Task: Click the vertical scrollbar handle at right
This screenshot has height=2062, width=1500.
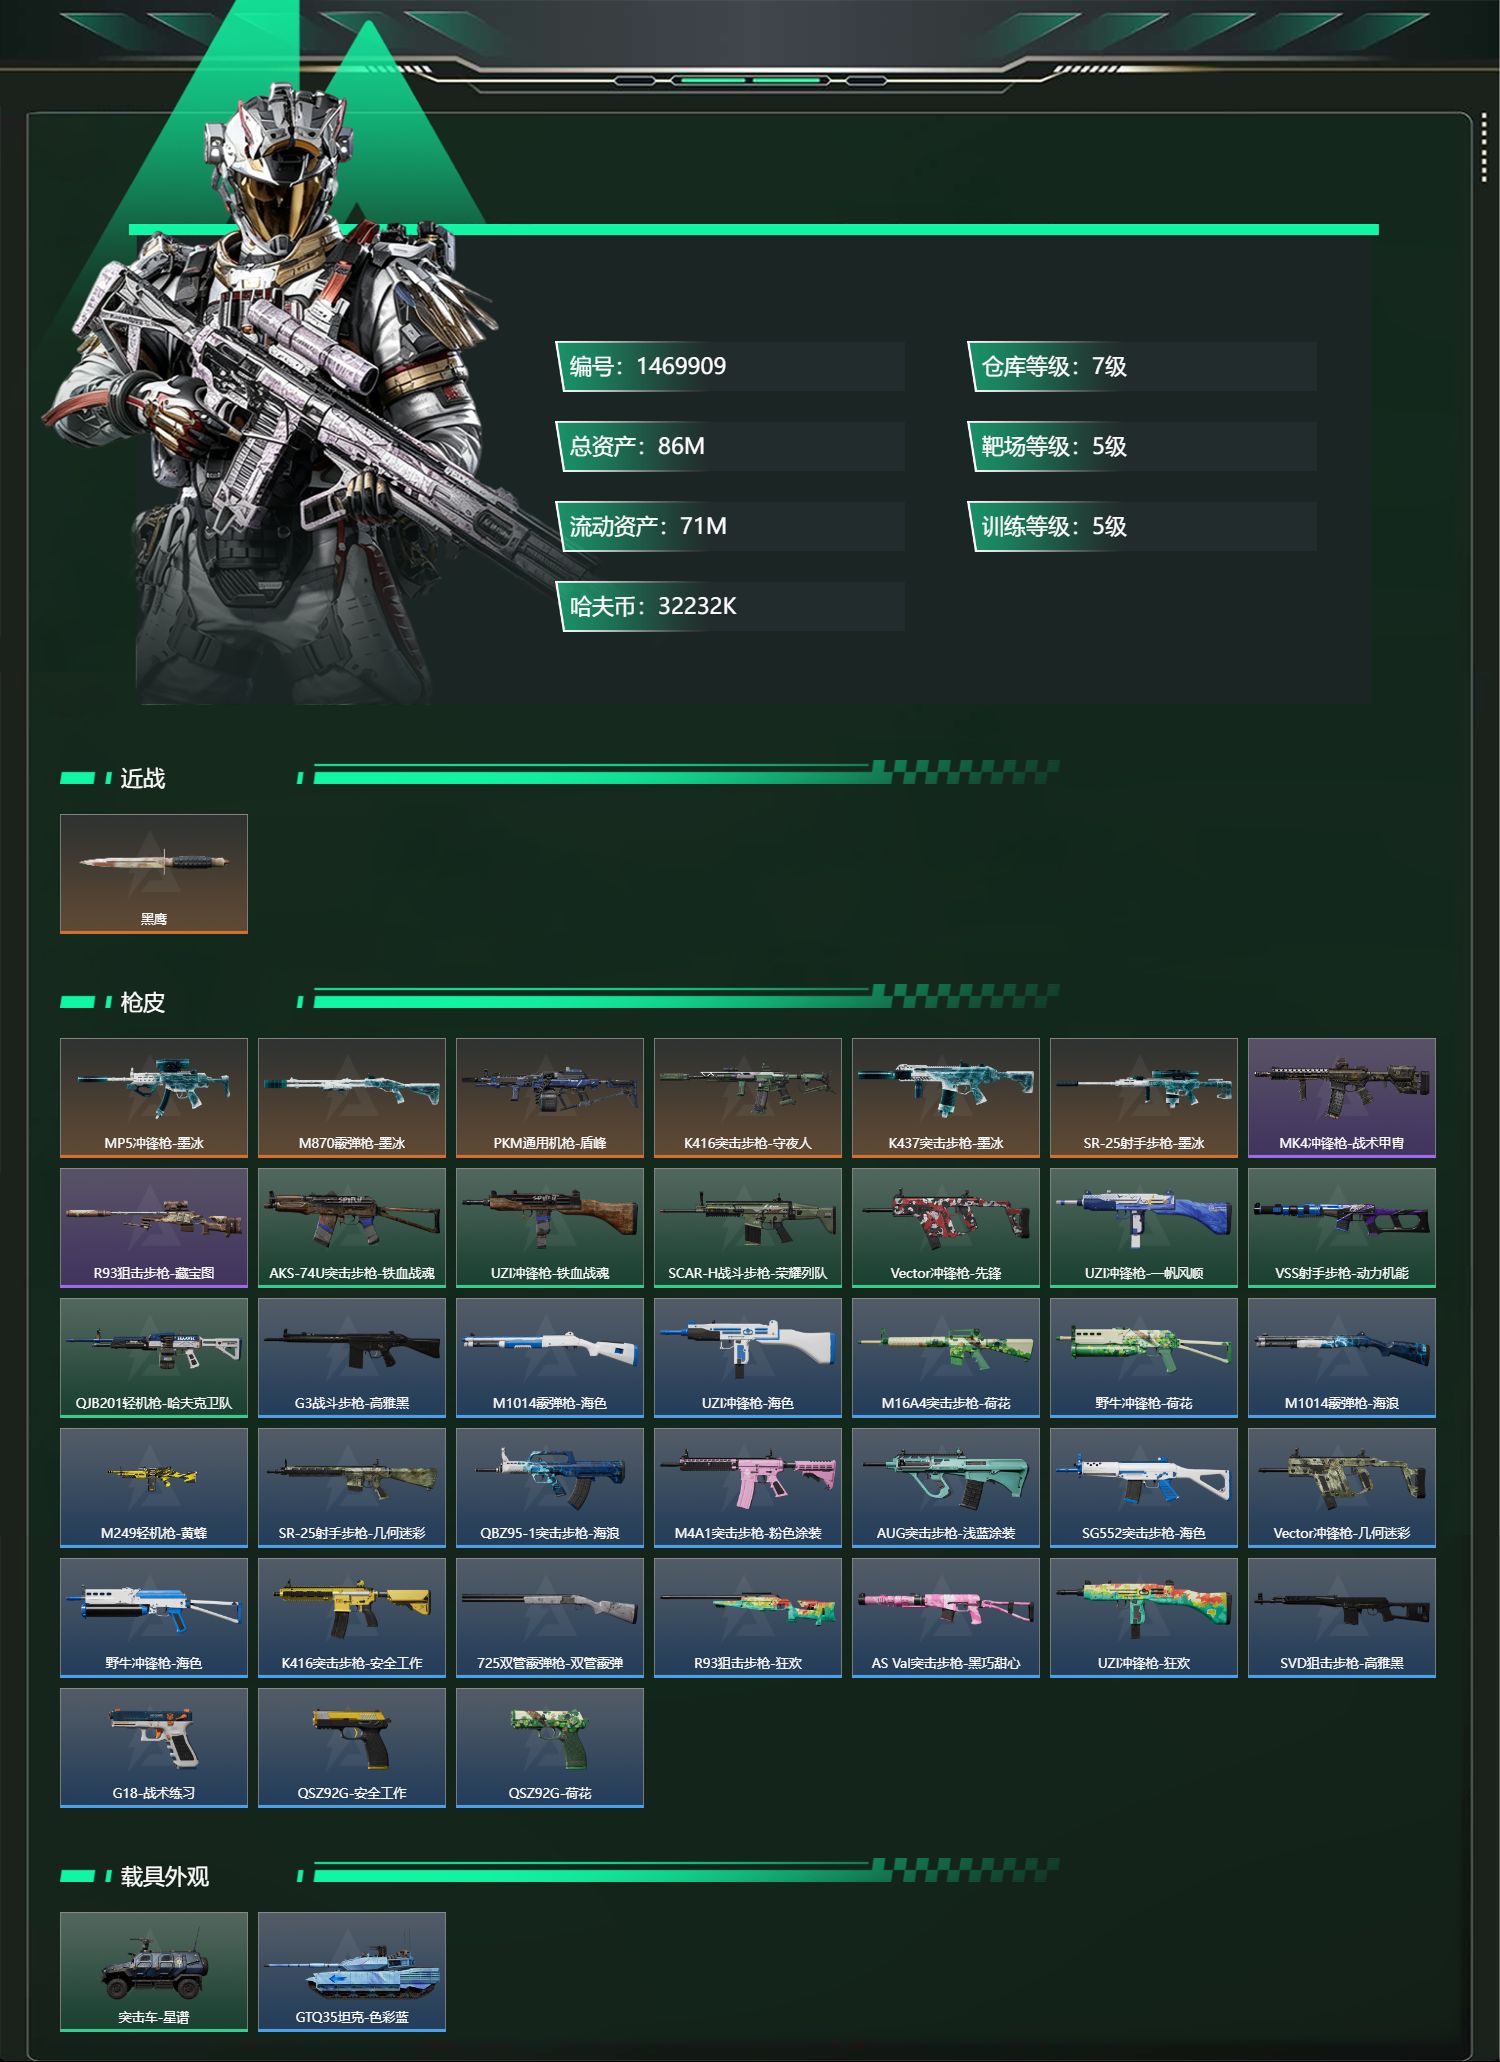Action: tap(1483, 157)
